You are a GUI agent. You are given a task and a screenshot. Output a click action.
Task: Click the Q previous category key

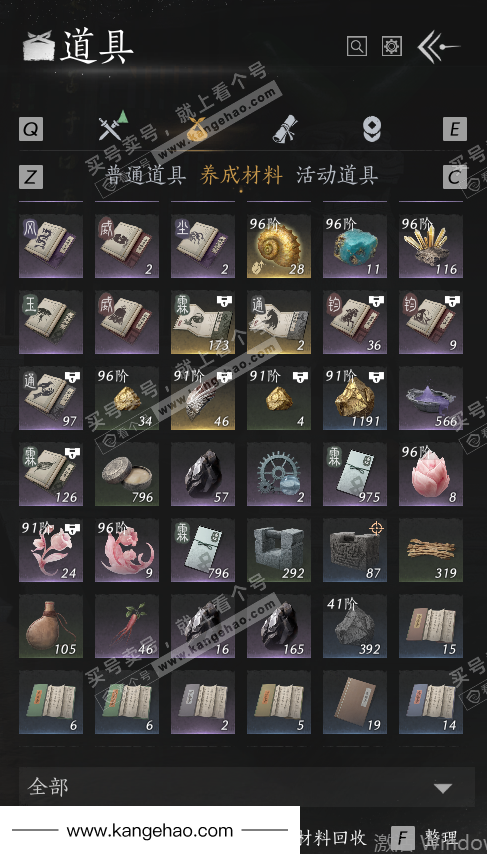click(x=31, y=130)
